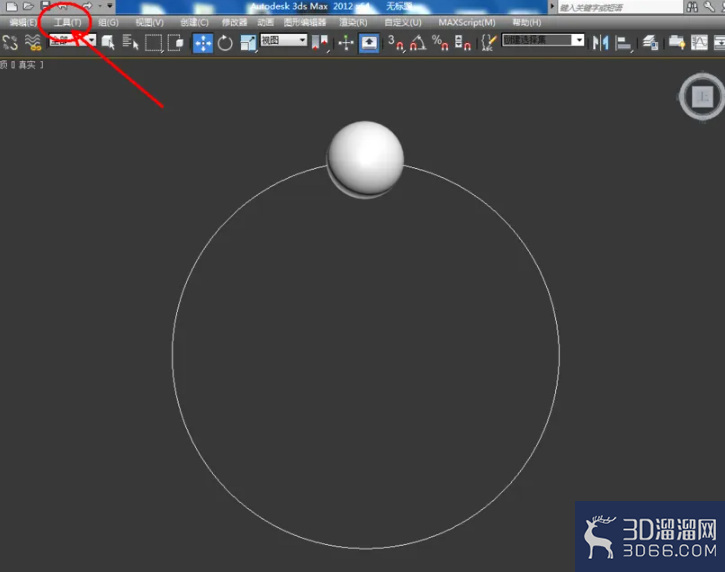Toggle the 3D Snaps button
This screenshot has height=572, width=725.
pyautogui.click(x=396, y=43)
